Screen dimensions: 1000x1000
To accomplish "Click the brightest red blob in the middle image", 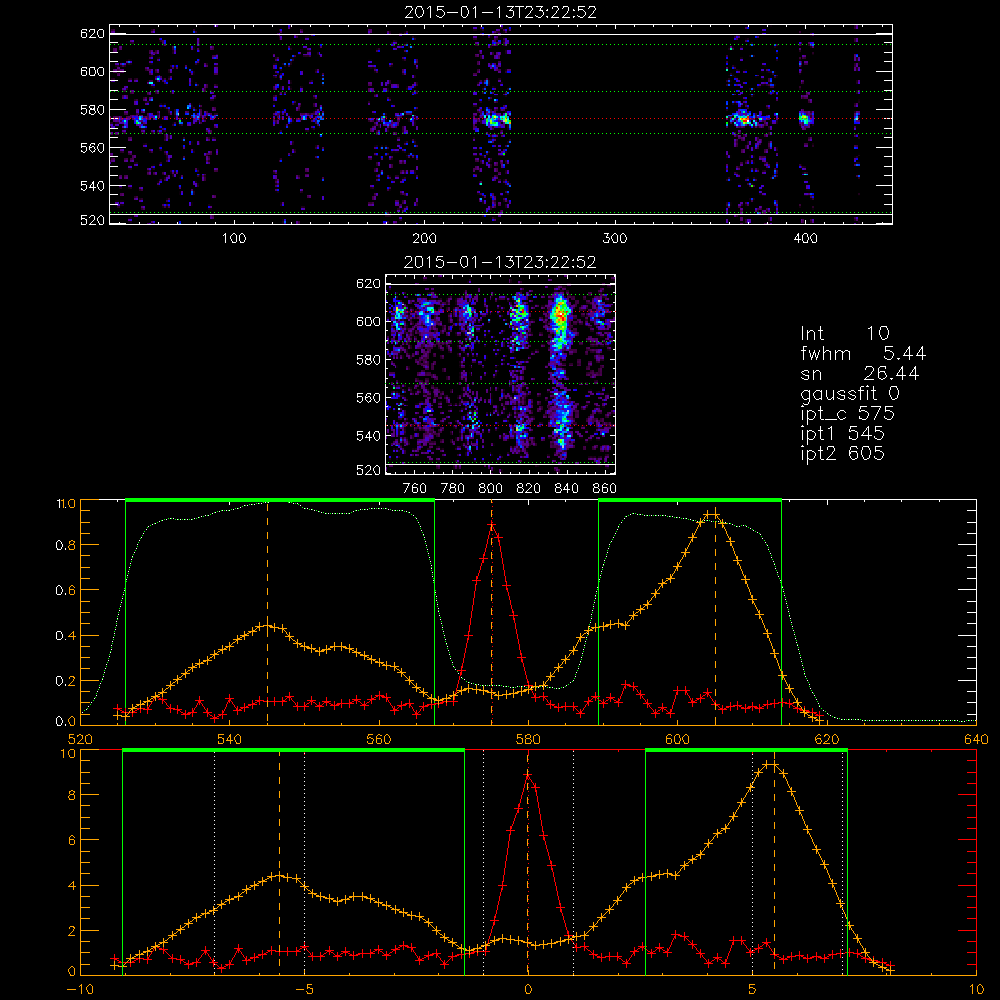I will click(x=561, y=314).
